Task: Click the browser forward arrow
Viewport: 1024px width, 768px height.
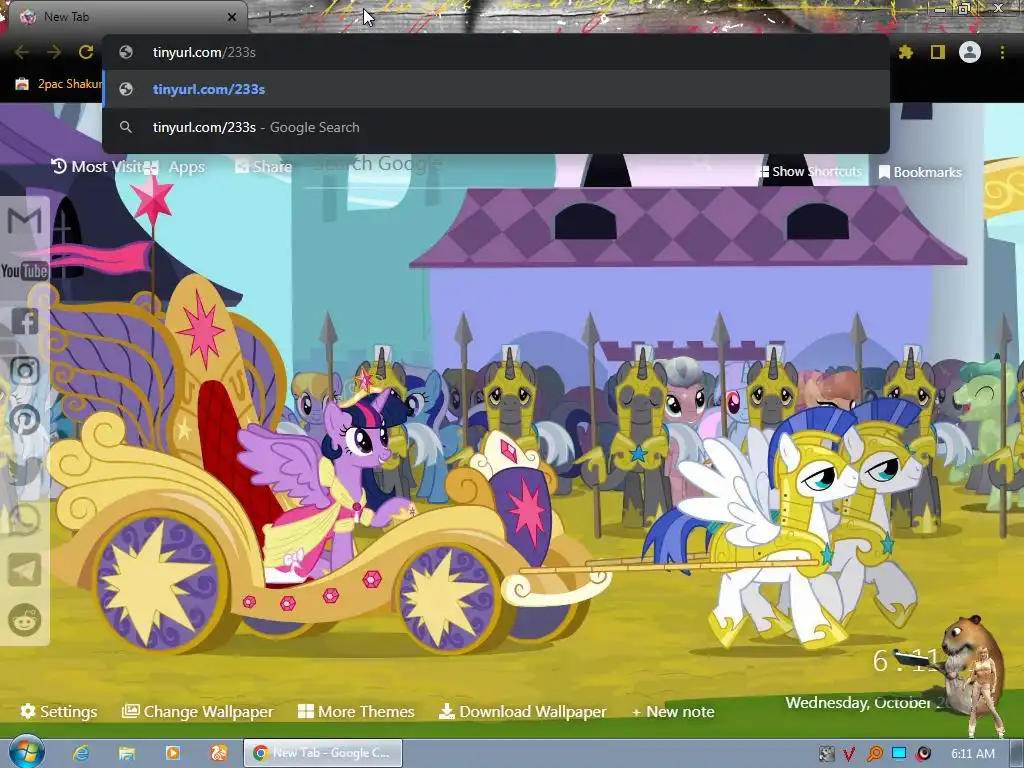Action: pos(54,52)
